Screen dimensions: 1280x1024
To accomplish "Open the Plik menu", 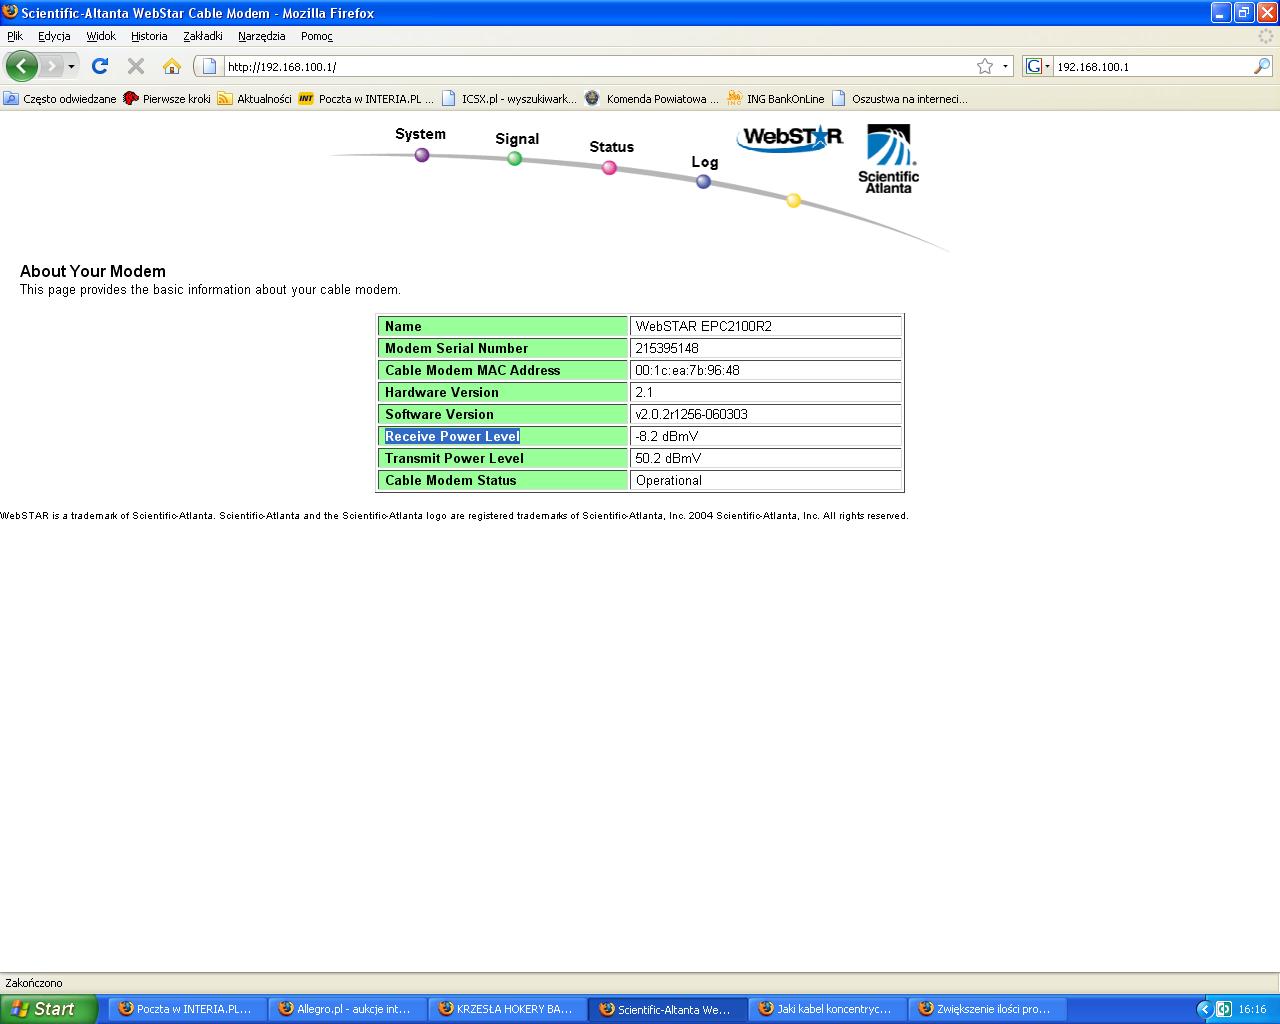I will point(15,36).
